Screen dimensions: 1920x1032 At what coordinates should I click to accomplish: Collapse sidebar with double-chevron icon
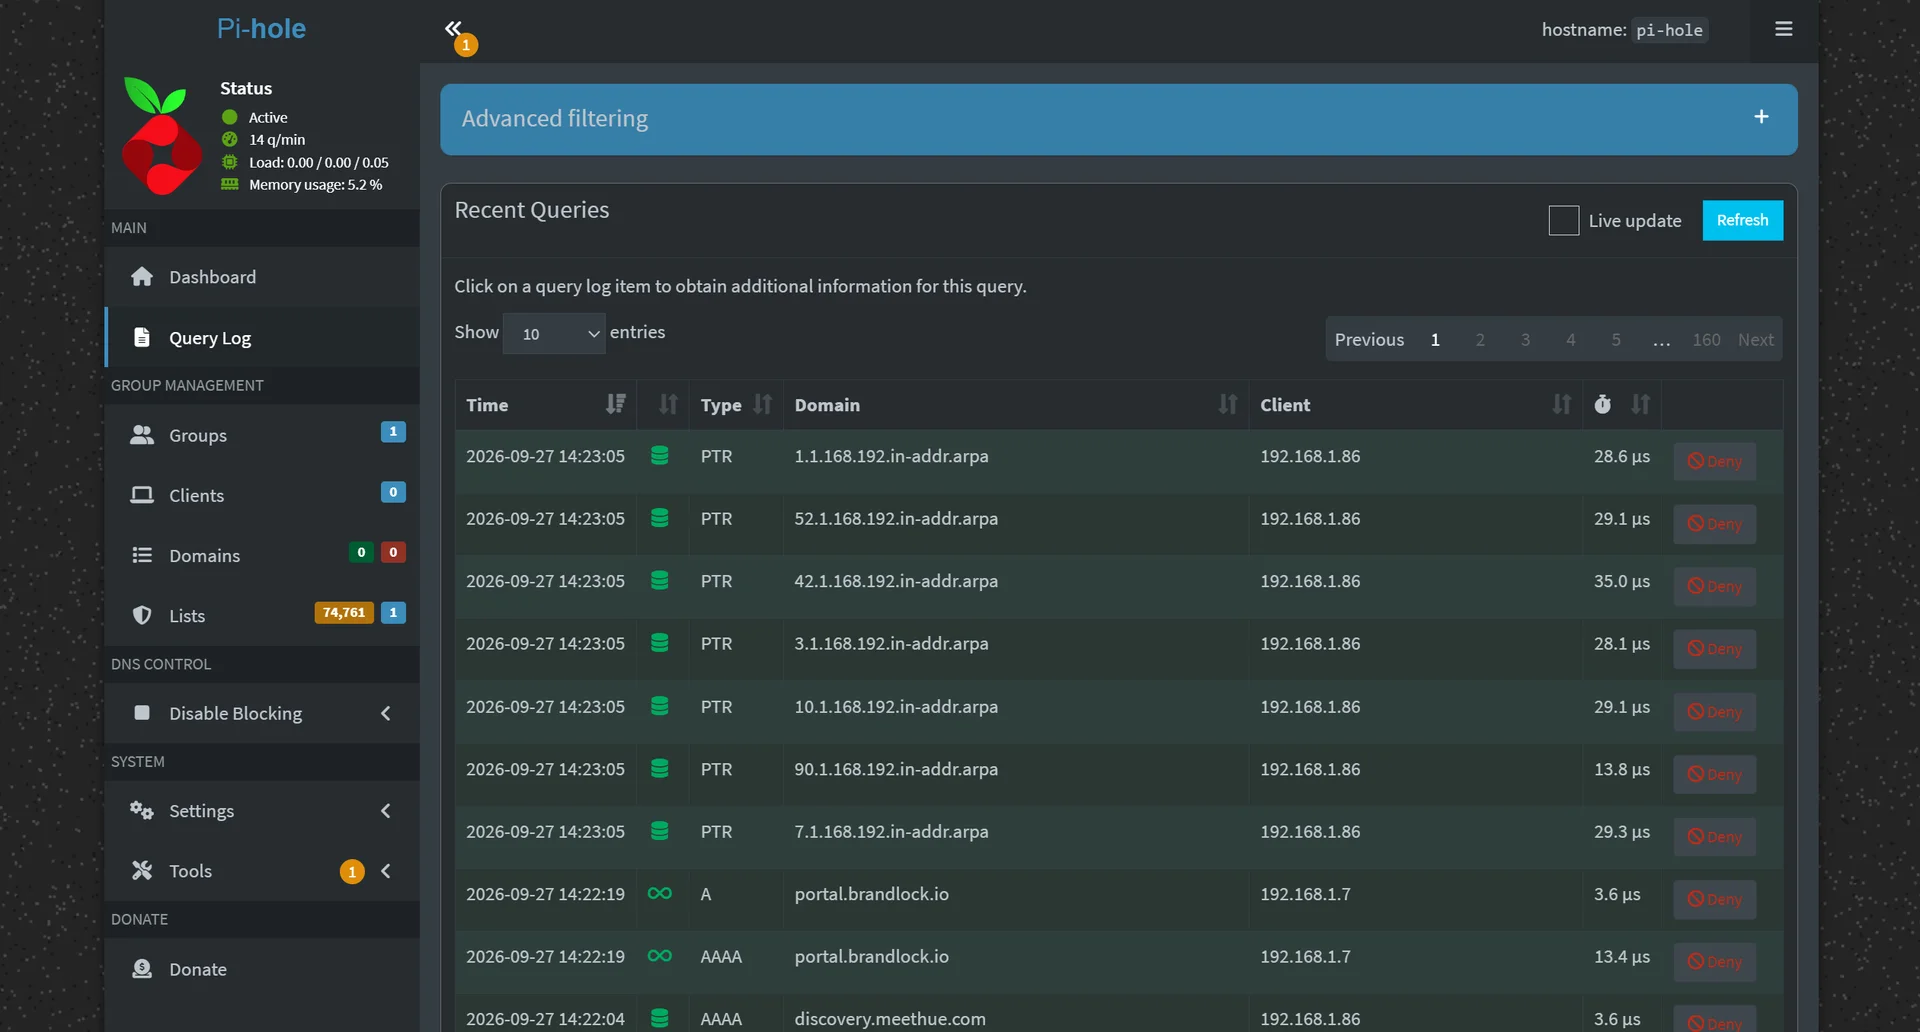click(x=453, y=28)
